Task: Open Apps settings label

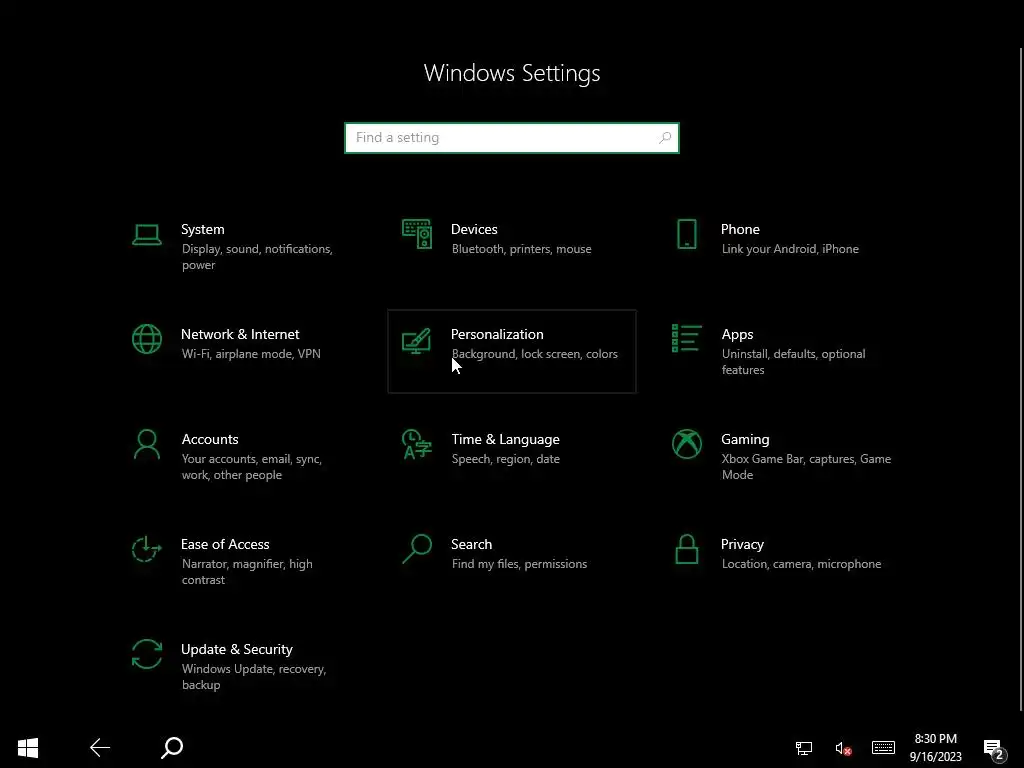Action: (737, 335)
